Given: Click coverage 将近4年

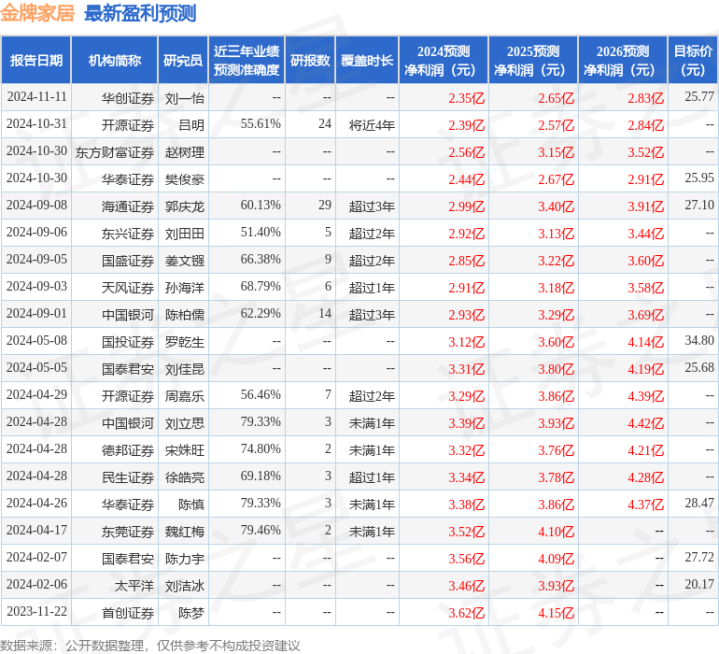Looking at the screenshot, I should pyautogui.click(x=371, y=125).
